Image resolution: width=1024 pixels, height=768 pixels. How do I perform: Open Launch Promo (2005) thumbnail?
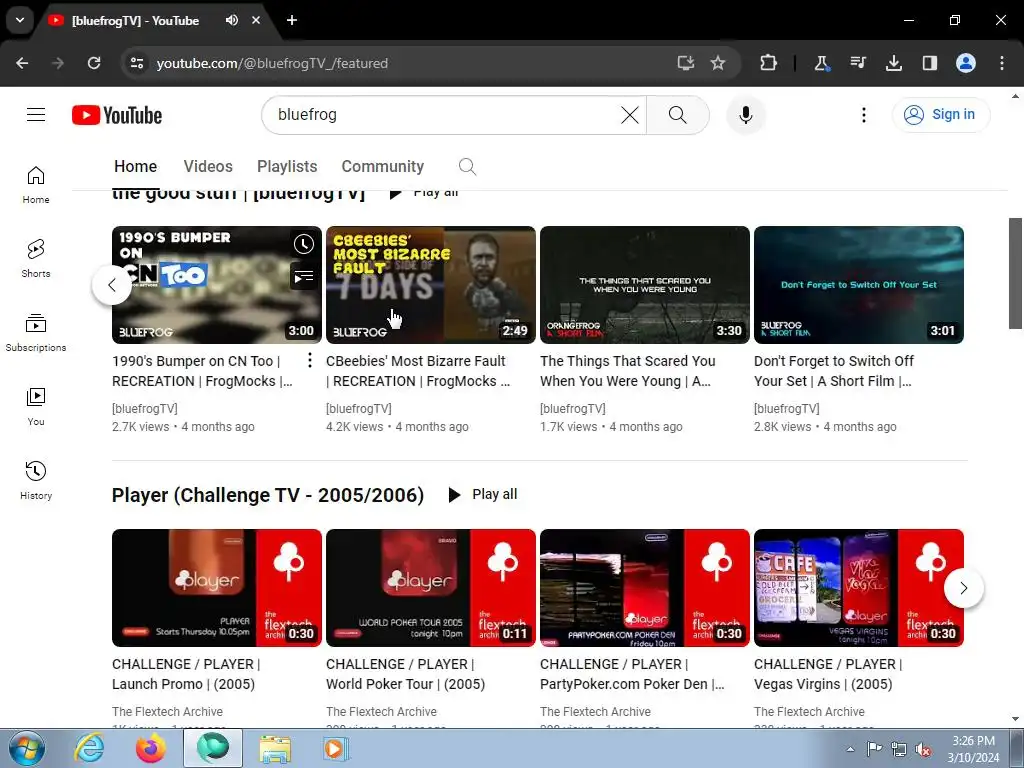pyautogui.click(x=217, y=588)
